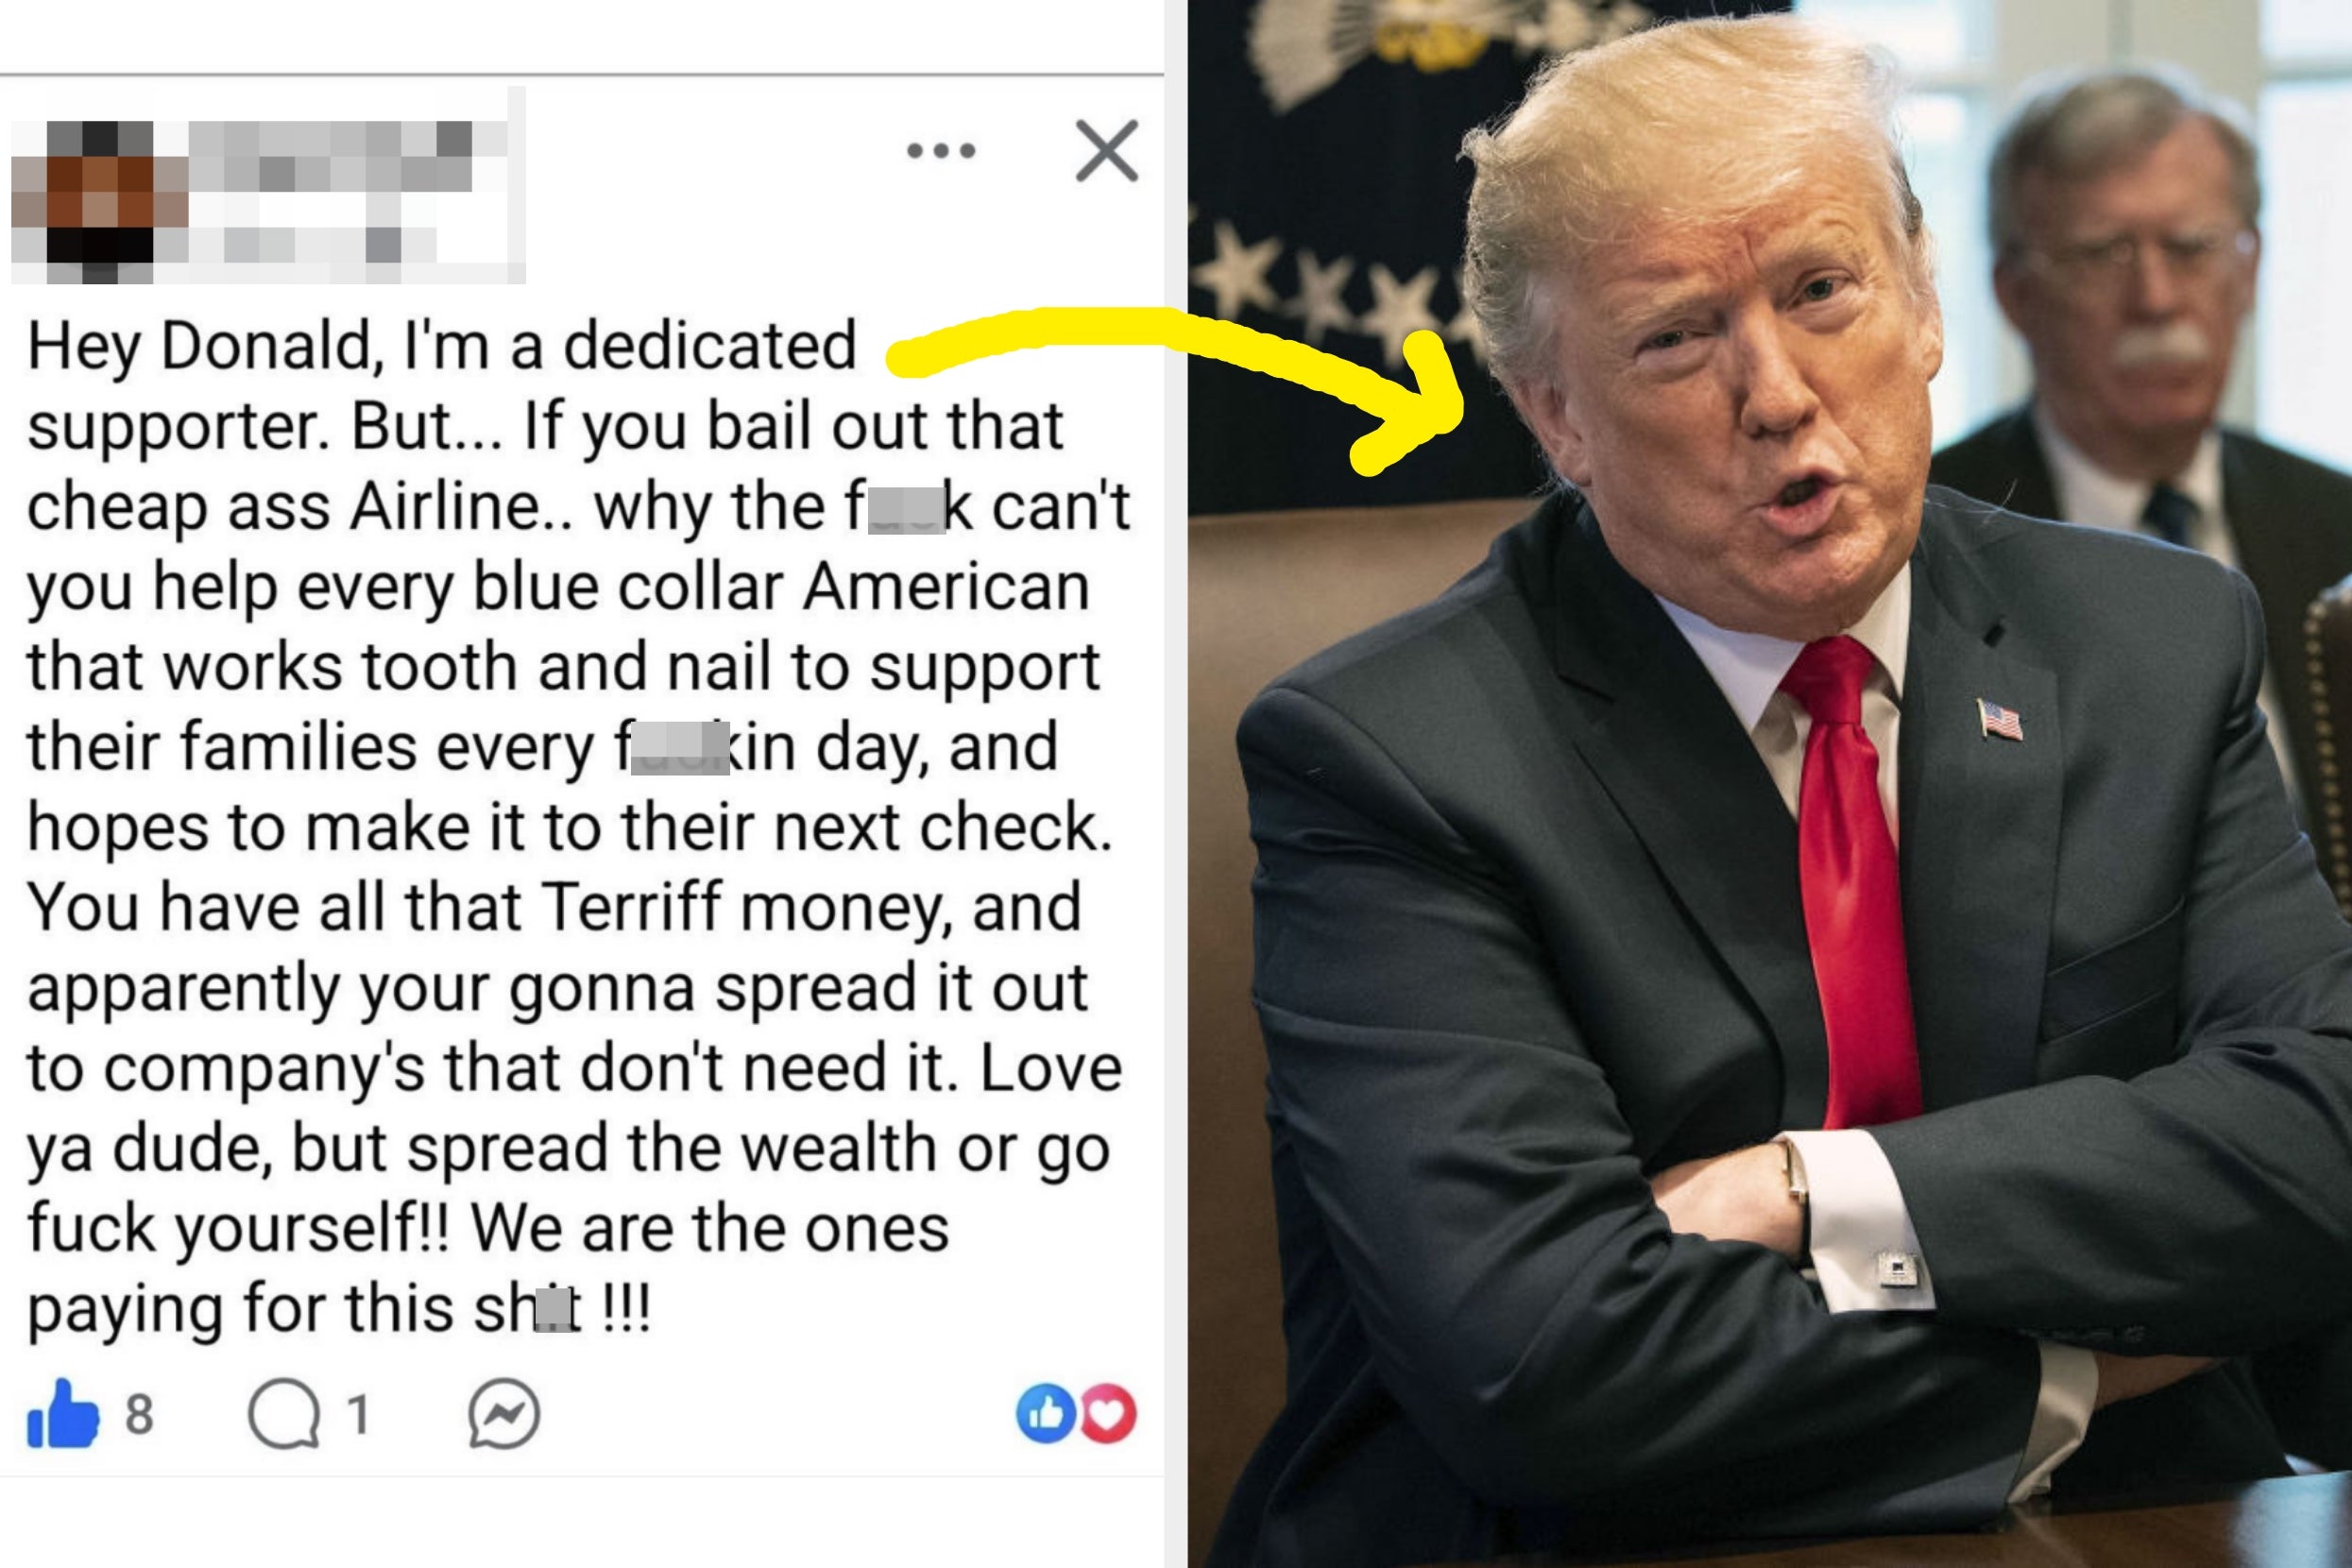
Task: Open the photo of the man in the red tie
Action: click(x=1770, y=784)
